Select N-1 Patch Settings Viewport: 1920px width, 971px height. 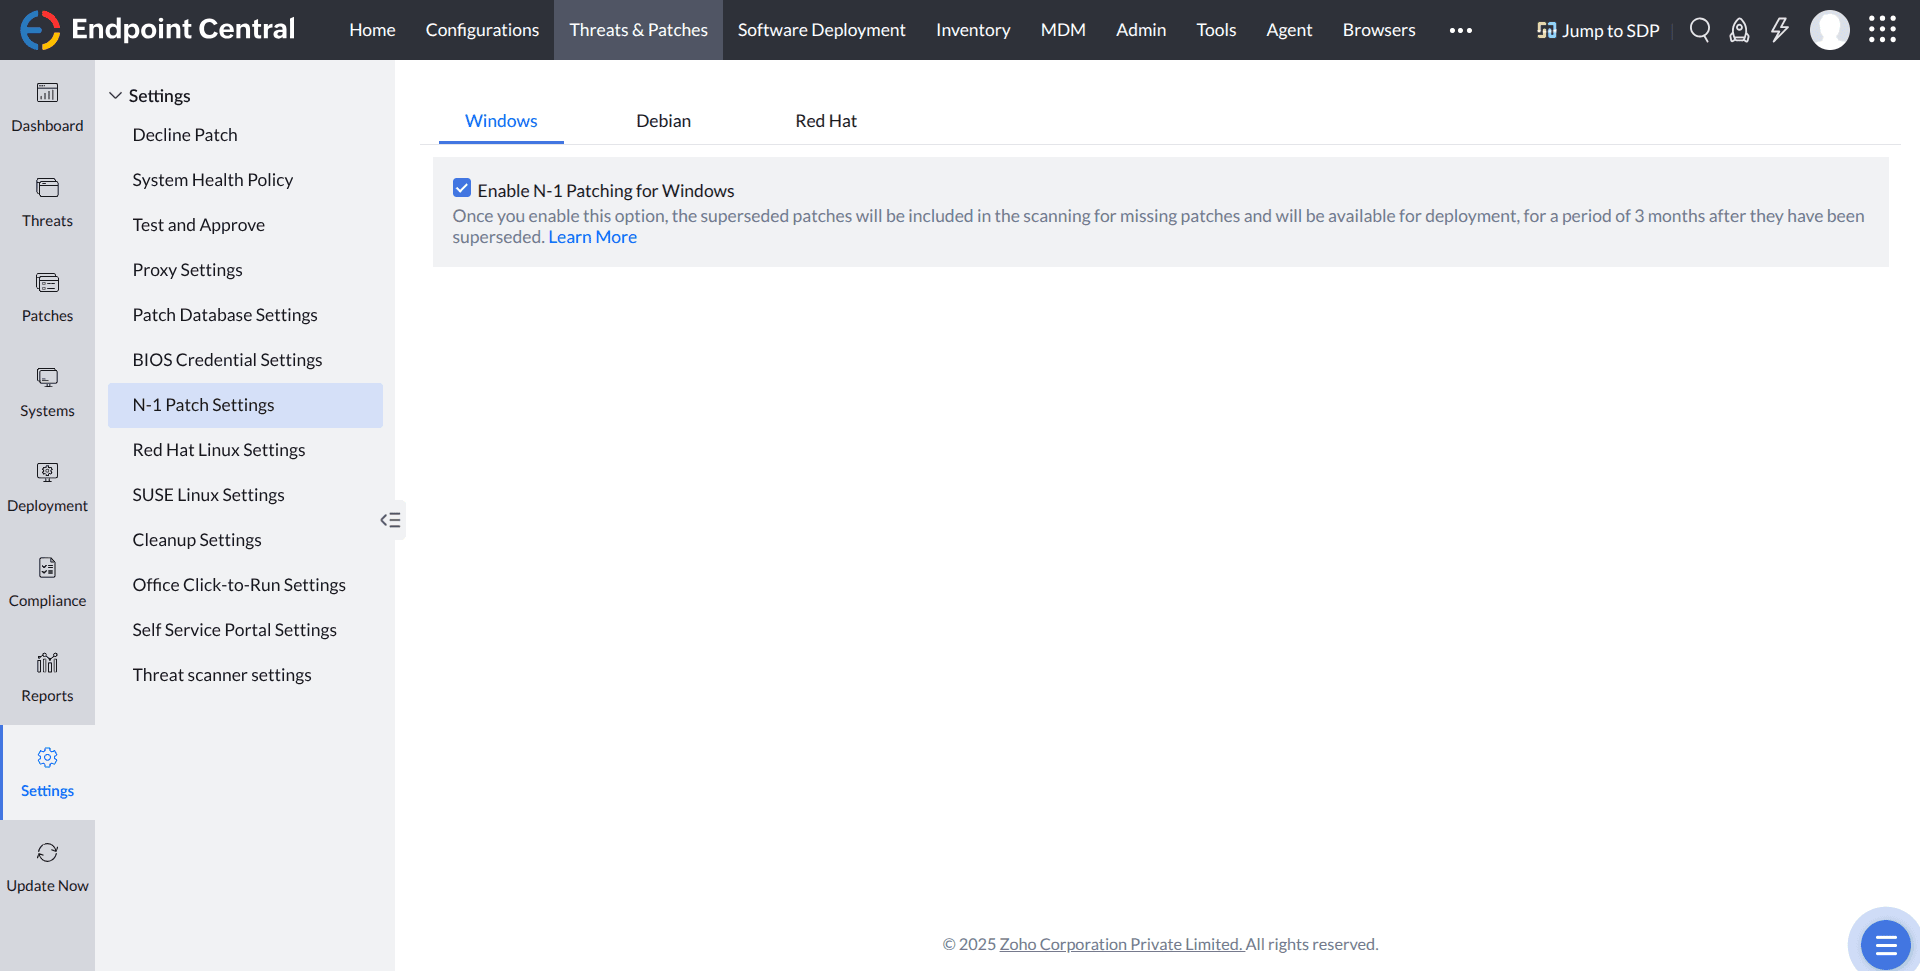(x=245, y=405)
